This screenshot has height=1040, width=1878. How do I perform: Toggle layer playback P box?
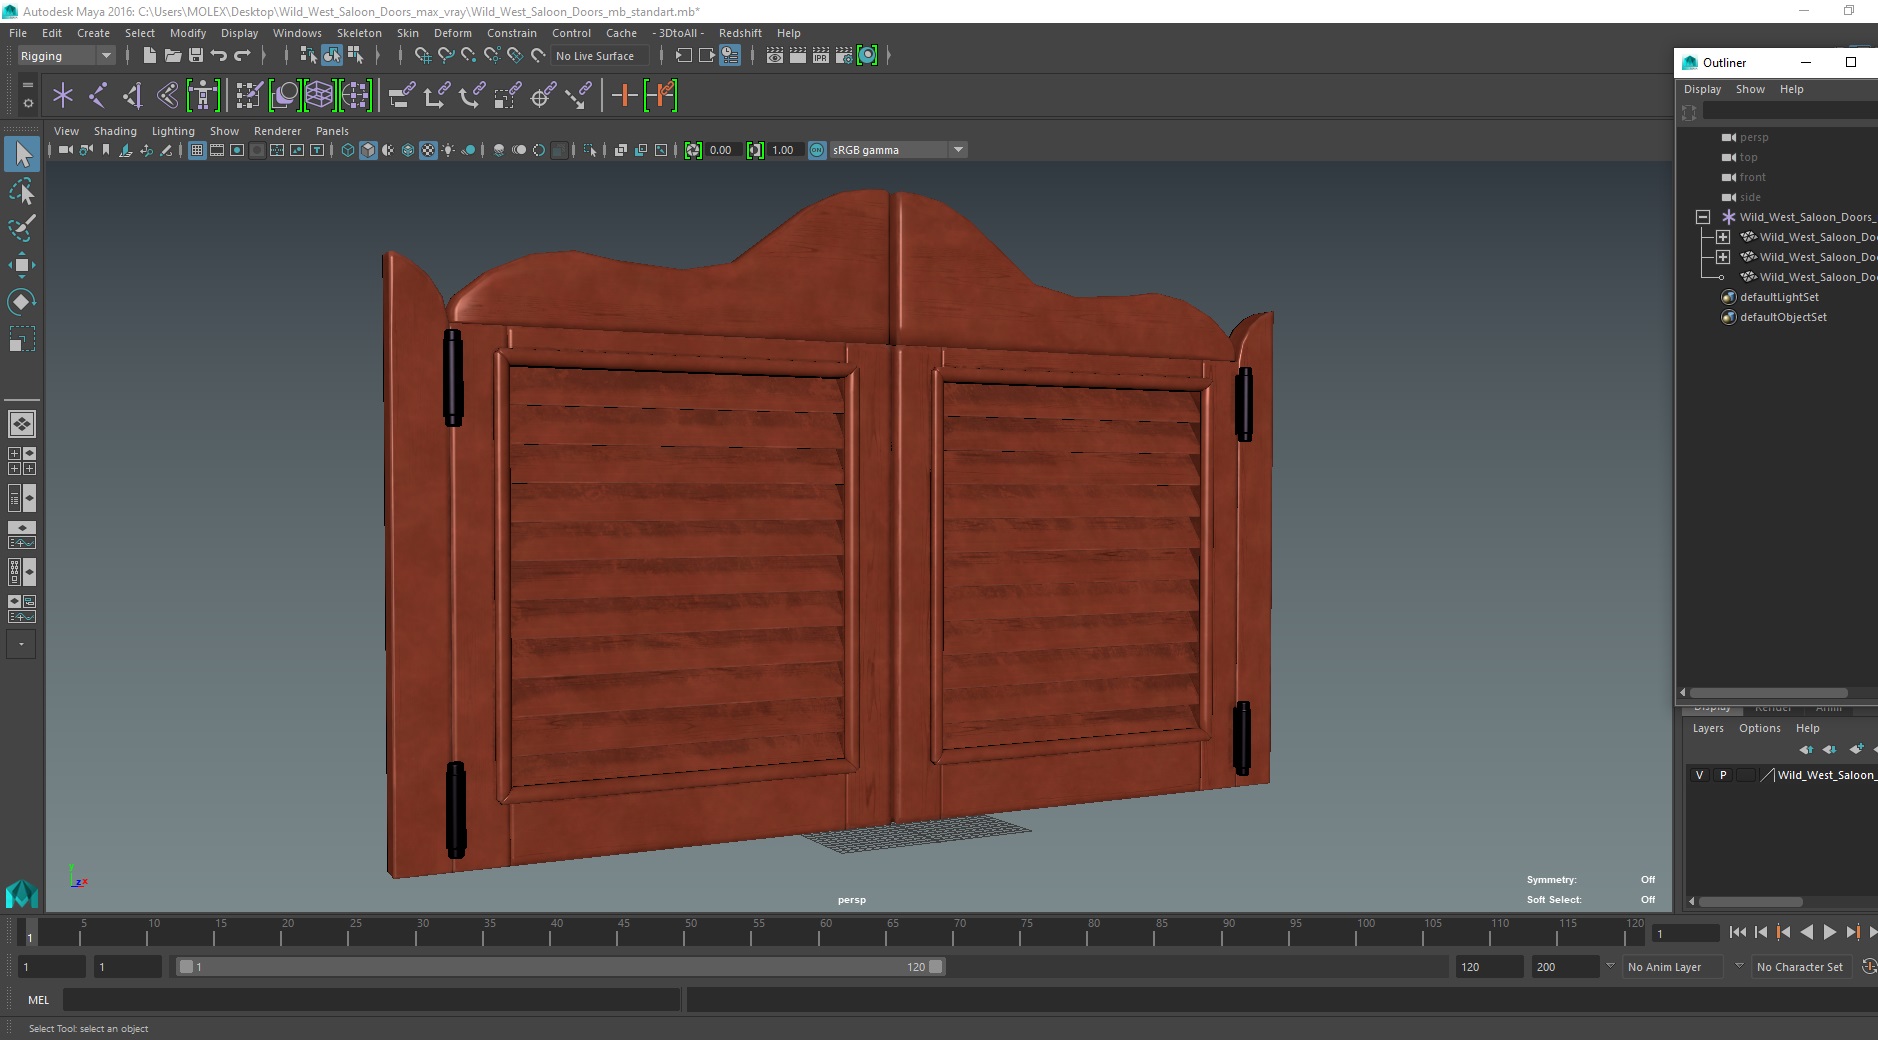click(x=1723, y=775)
